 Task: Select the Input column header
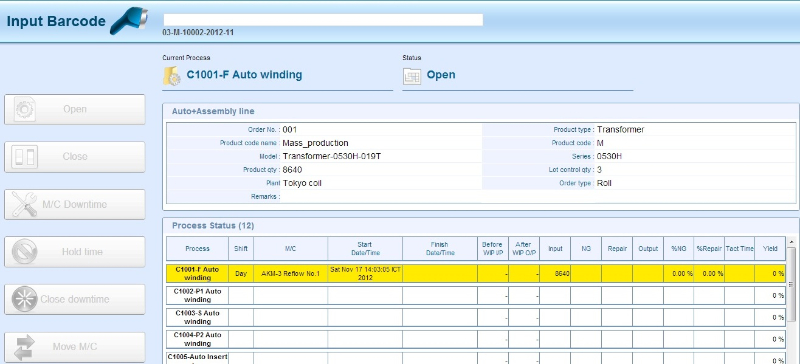tap(555, 249)
